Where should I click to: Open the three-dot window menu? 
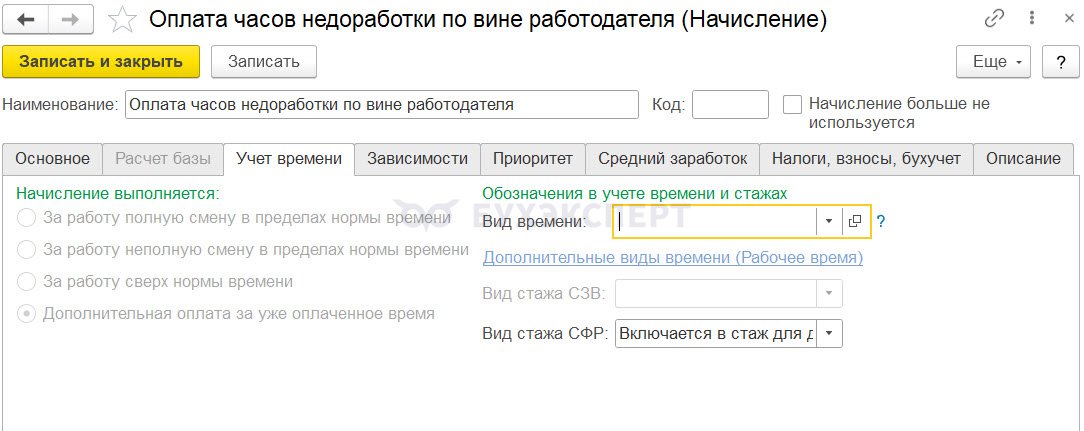click(1032, 19)
